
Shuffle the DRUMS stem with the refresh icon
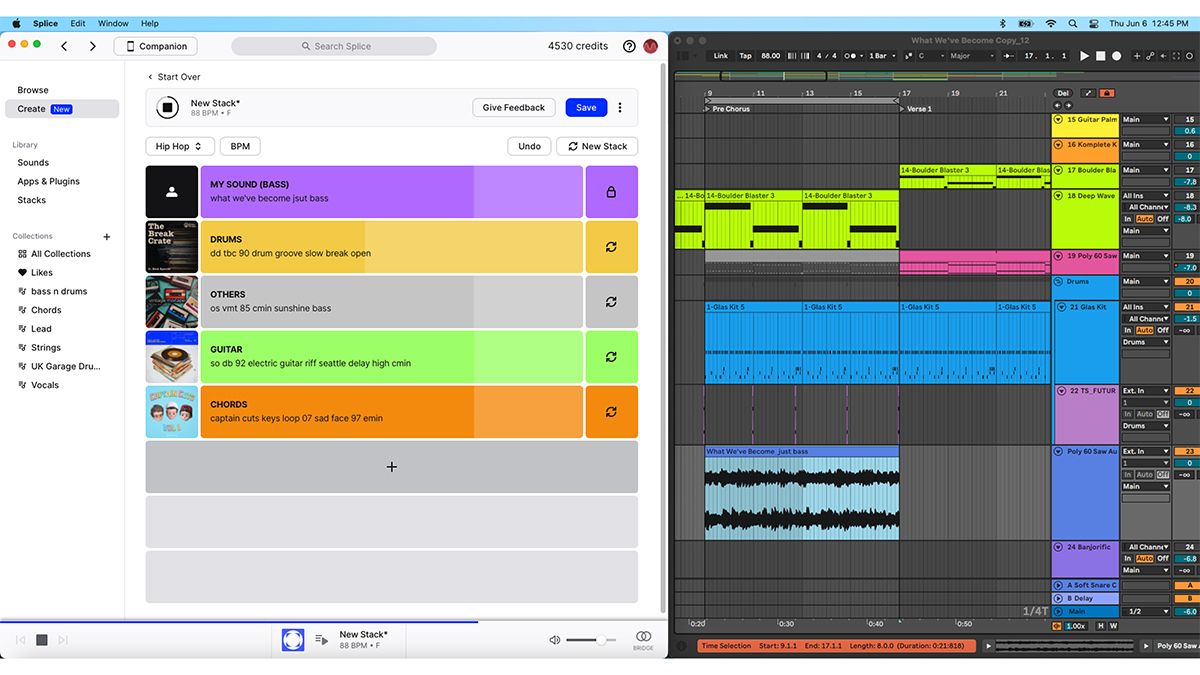point(611,246)
